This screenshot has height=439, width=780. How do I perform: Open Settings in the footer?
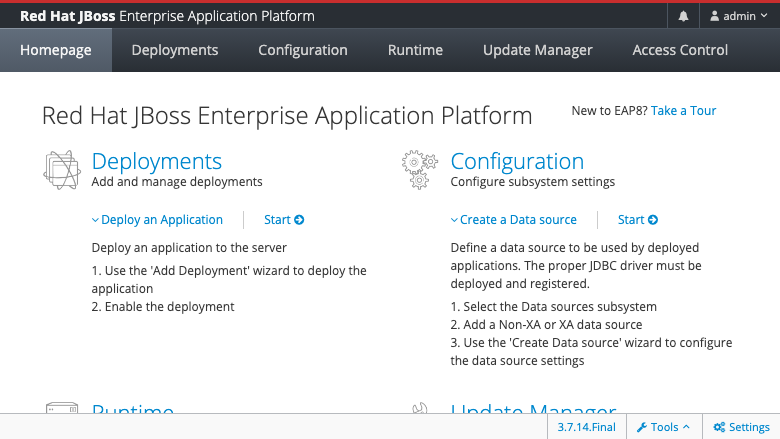click(741, 427)
